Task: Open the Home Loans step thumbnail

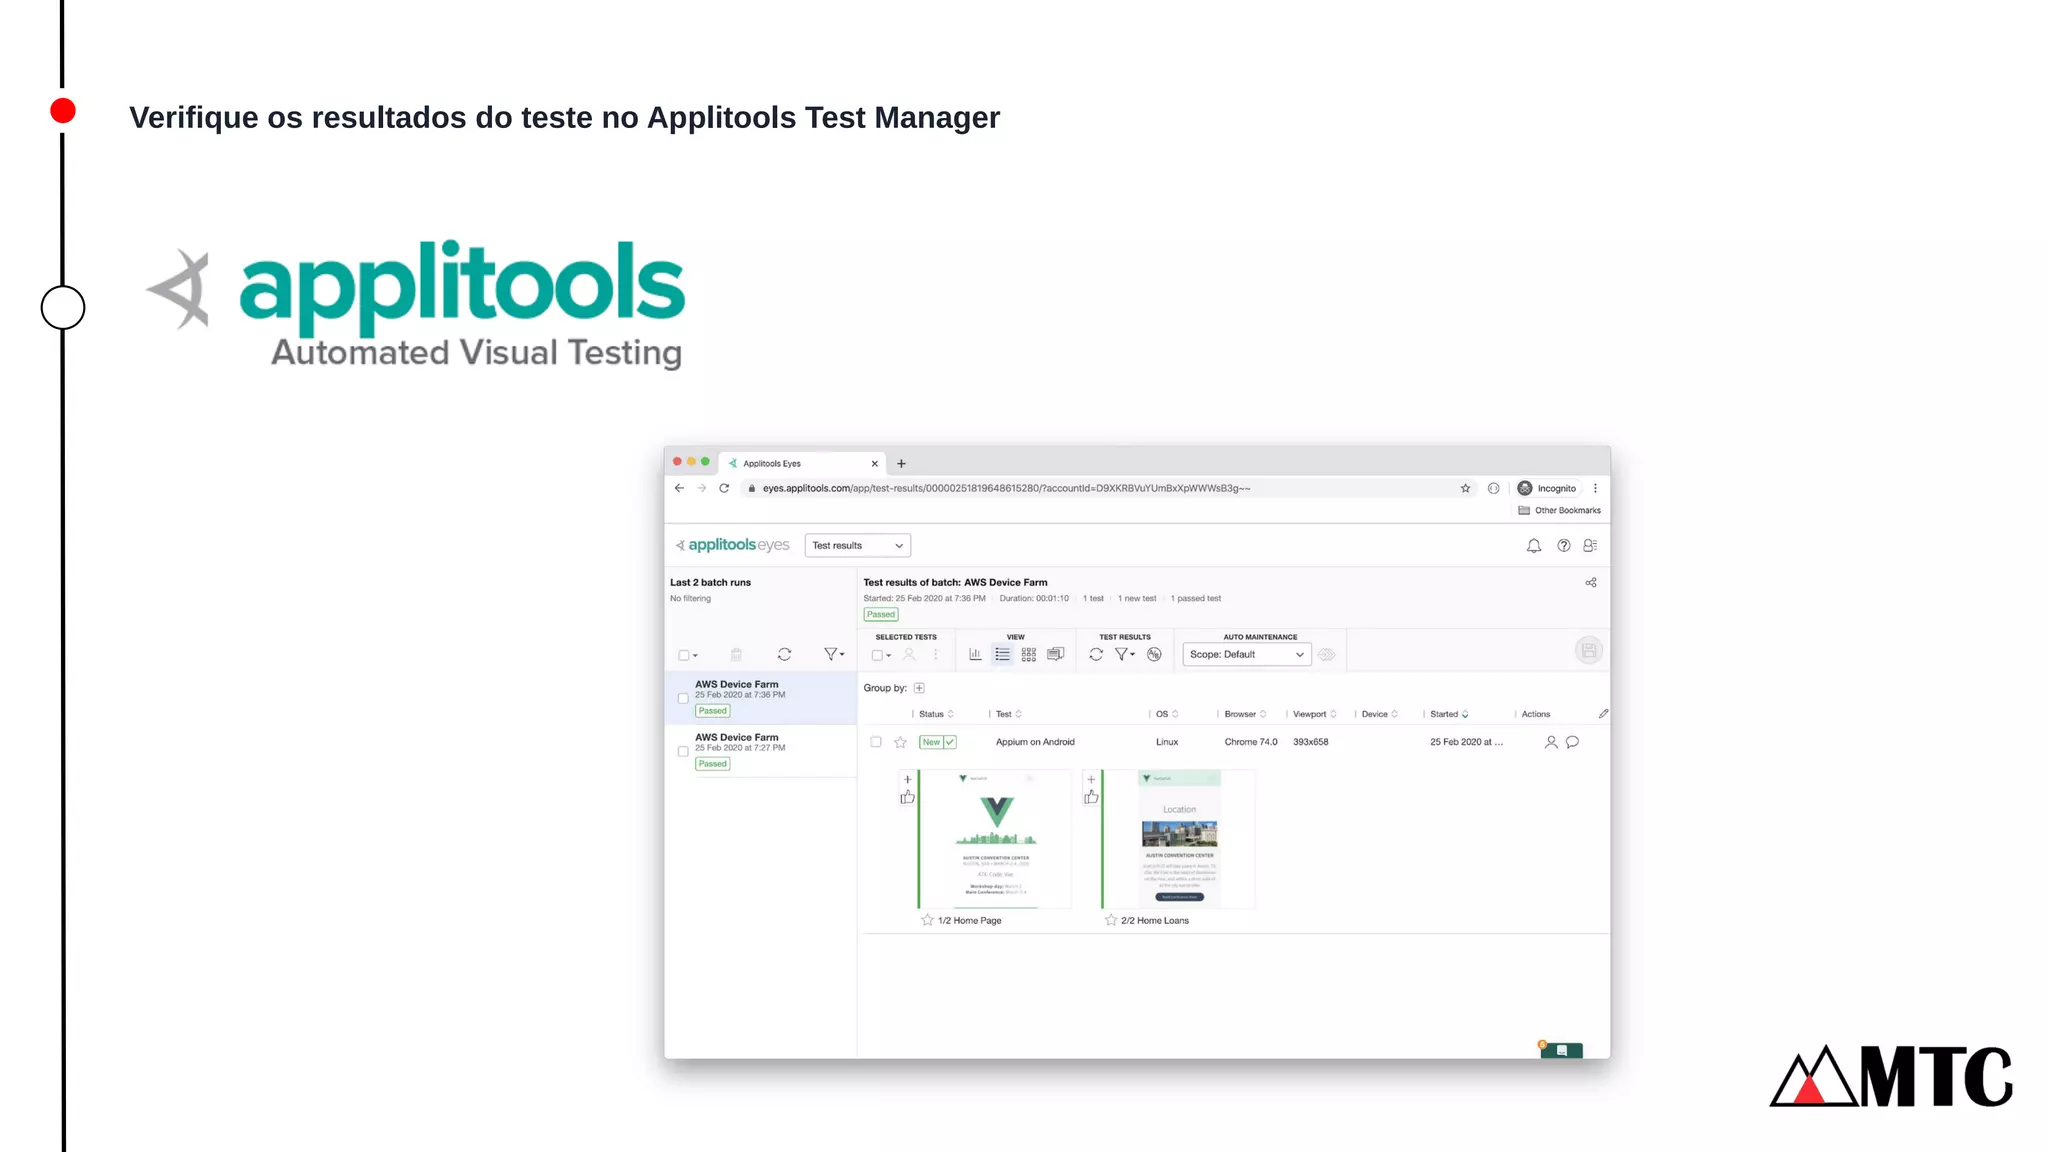Action: 1179,839
